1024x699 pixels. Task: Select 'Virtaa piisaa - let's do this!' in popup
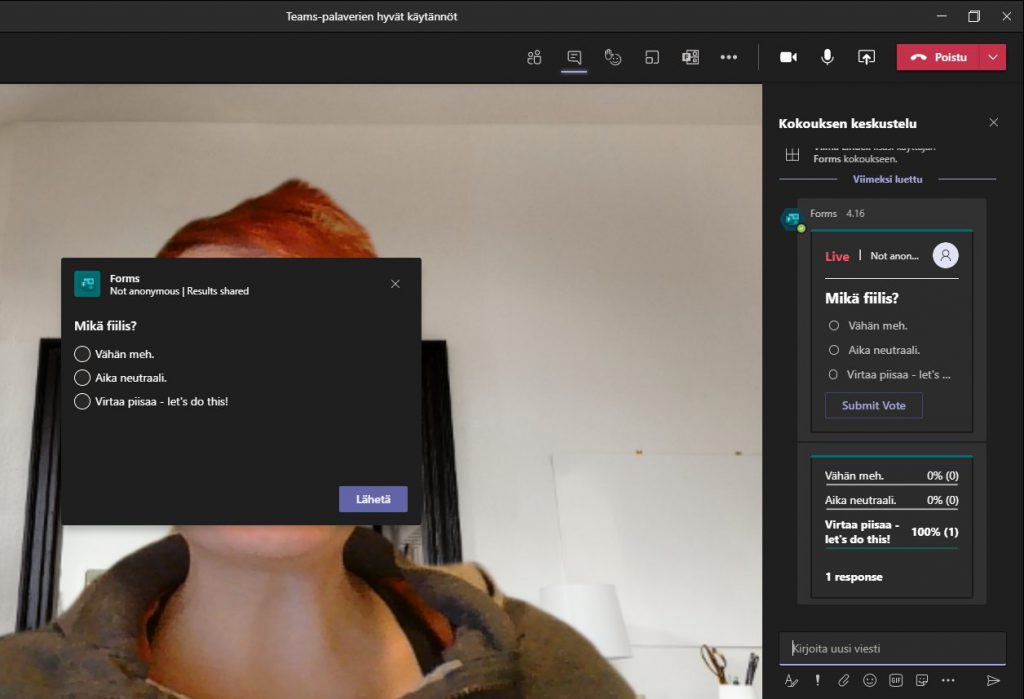[82, 401]
